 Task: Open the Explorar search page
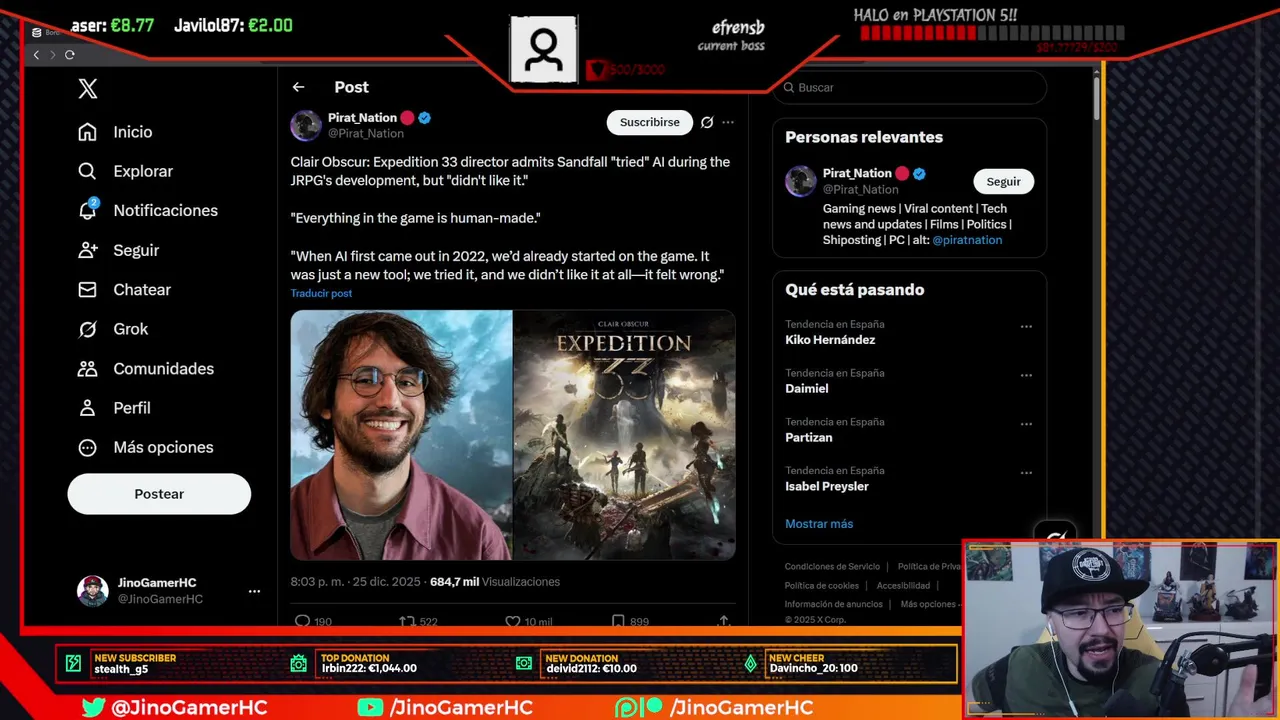125,171
